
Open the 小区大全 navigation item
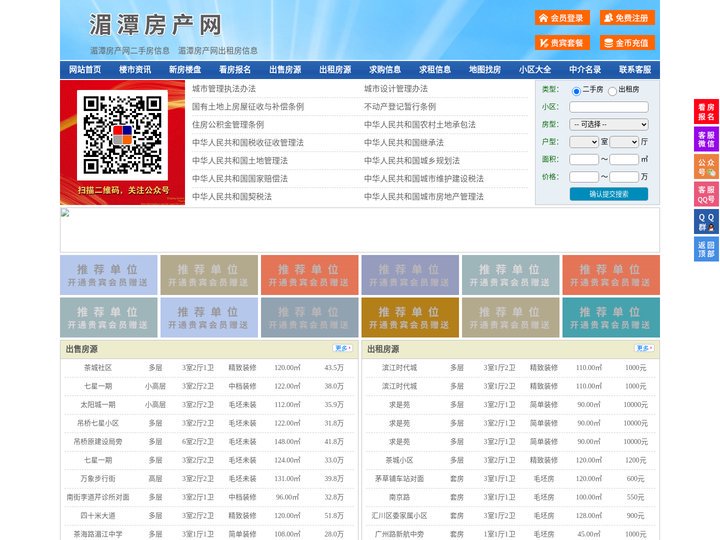(535, 70)
